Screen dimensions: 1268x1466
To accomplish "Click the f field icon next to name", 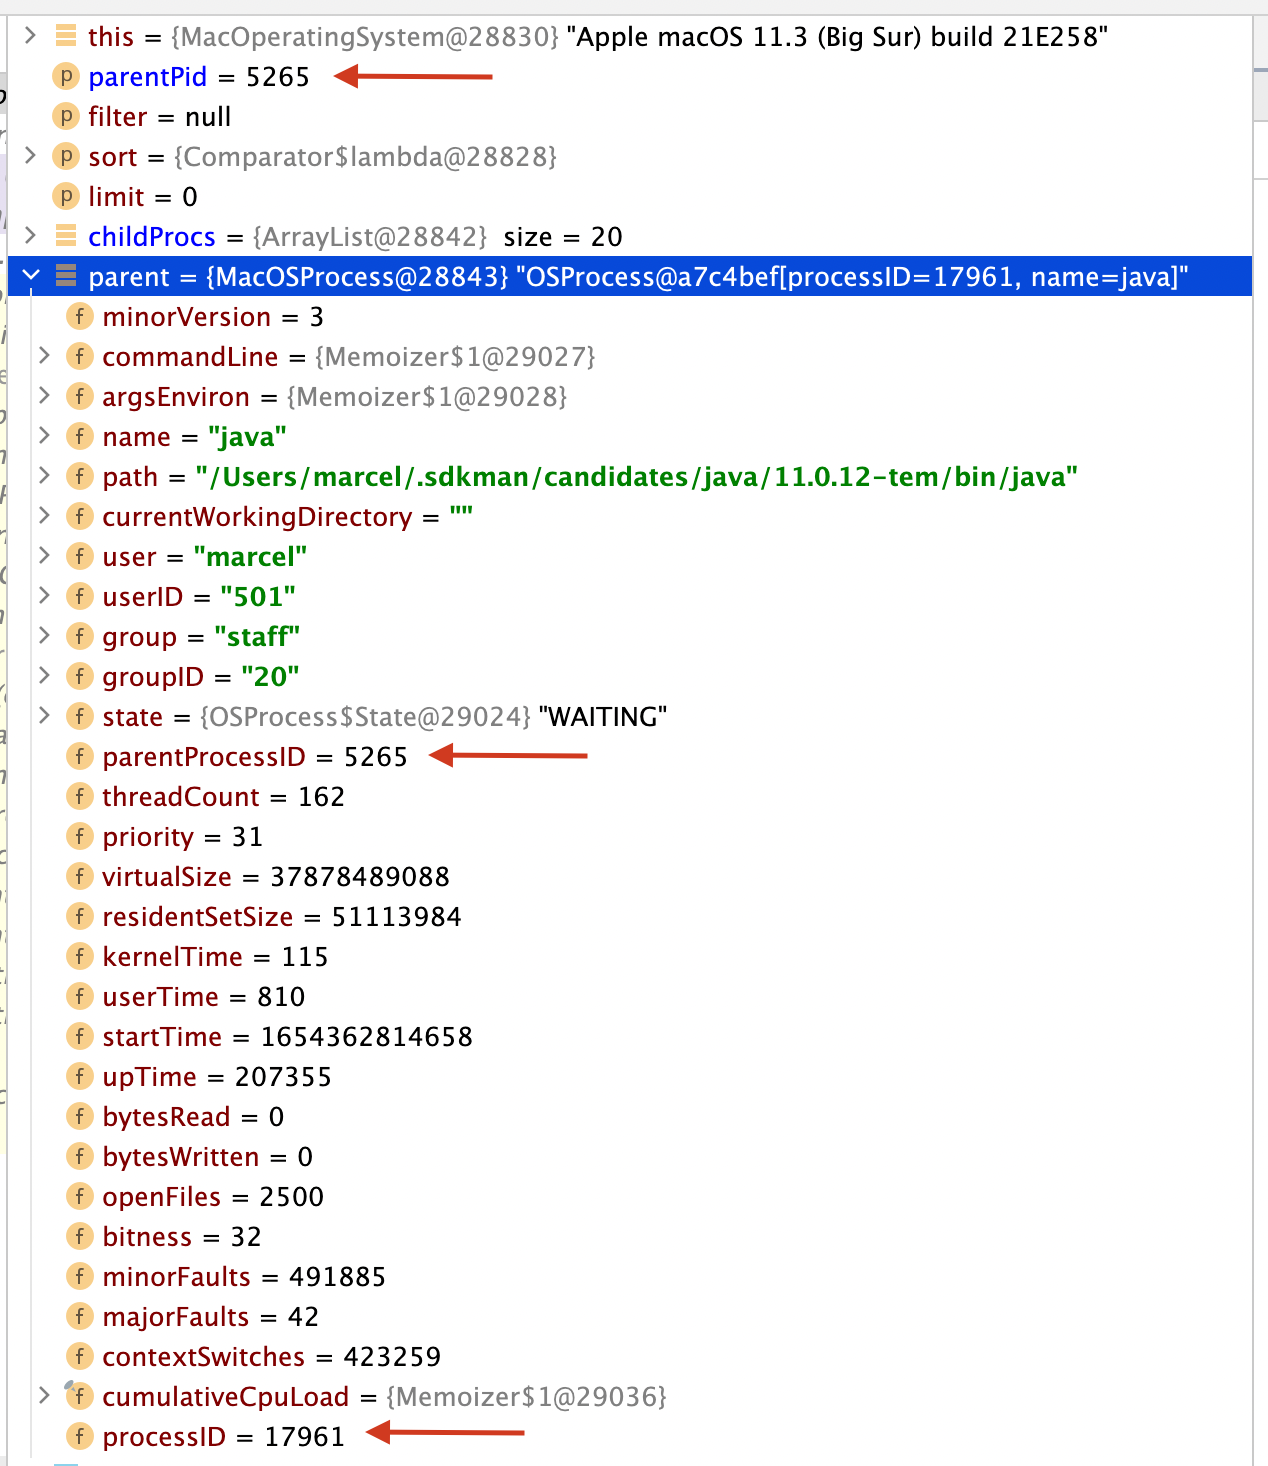I will [79, 436].
